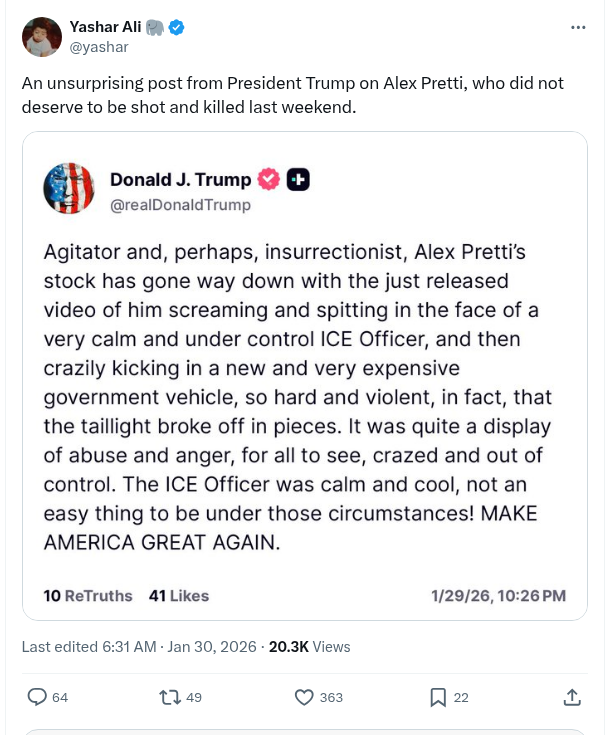Screen dimensions: 608x735
Task: Open Donald J. Trump's flag avatar
Action: click(70, 189)
